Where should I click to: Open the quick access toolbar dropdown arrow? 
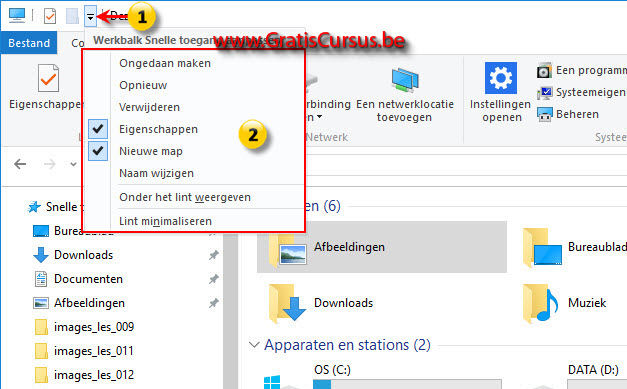[x=90, y=16]
